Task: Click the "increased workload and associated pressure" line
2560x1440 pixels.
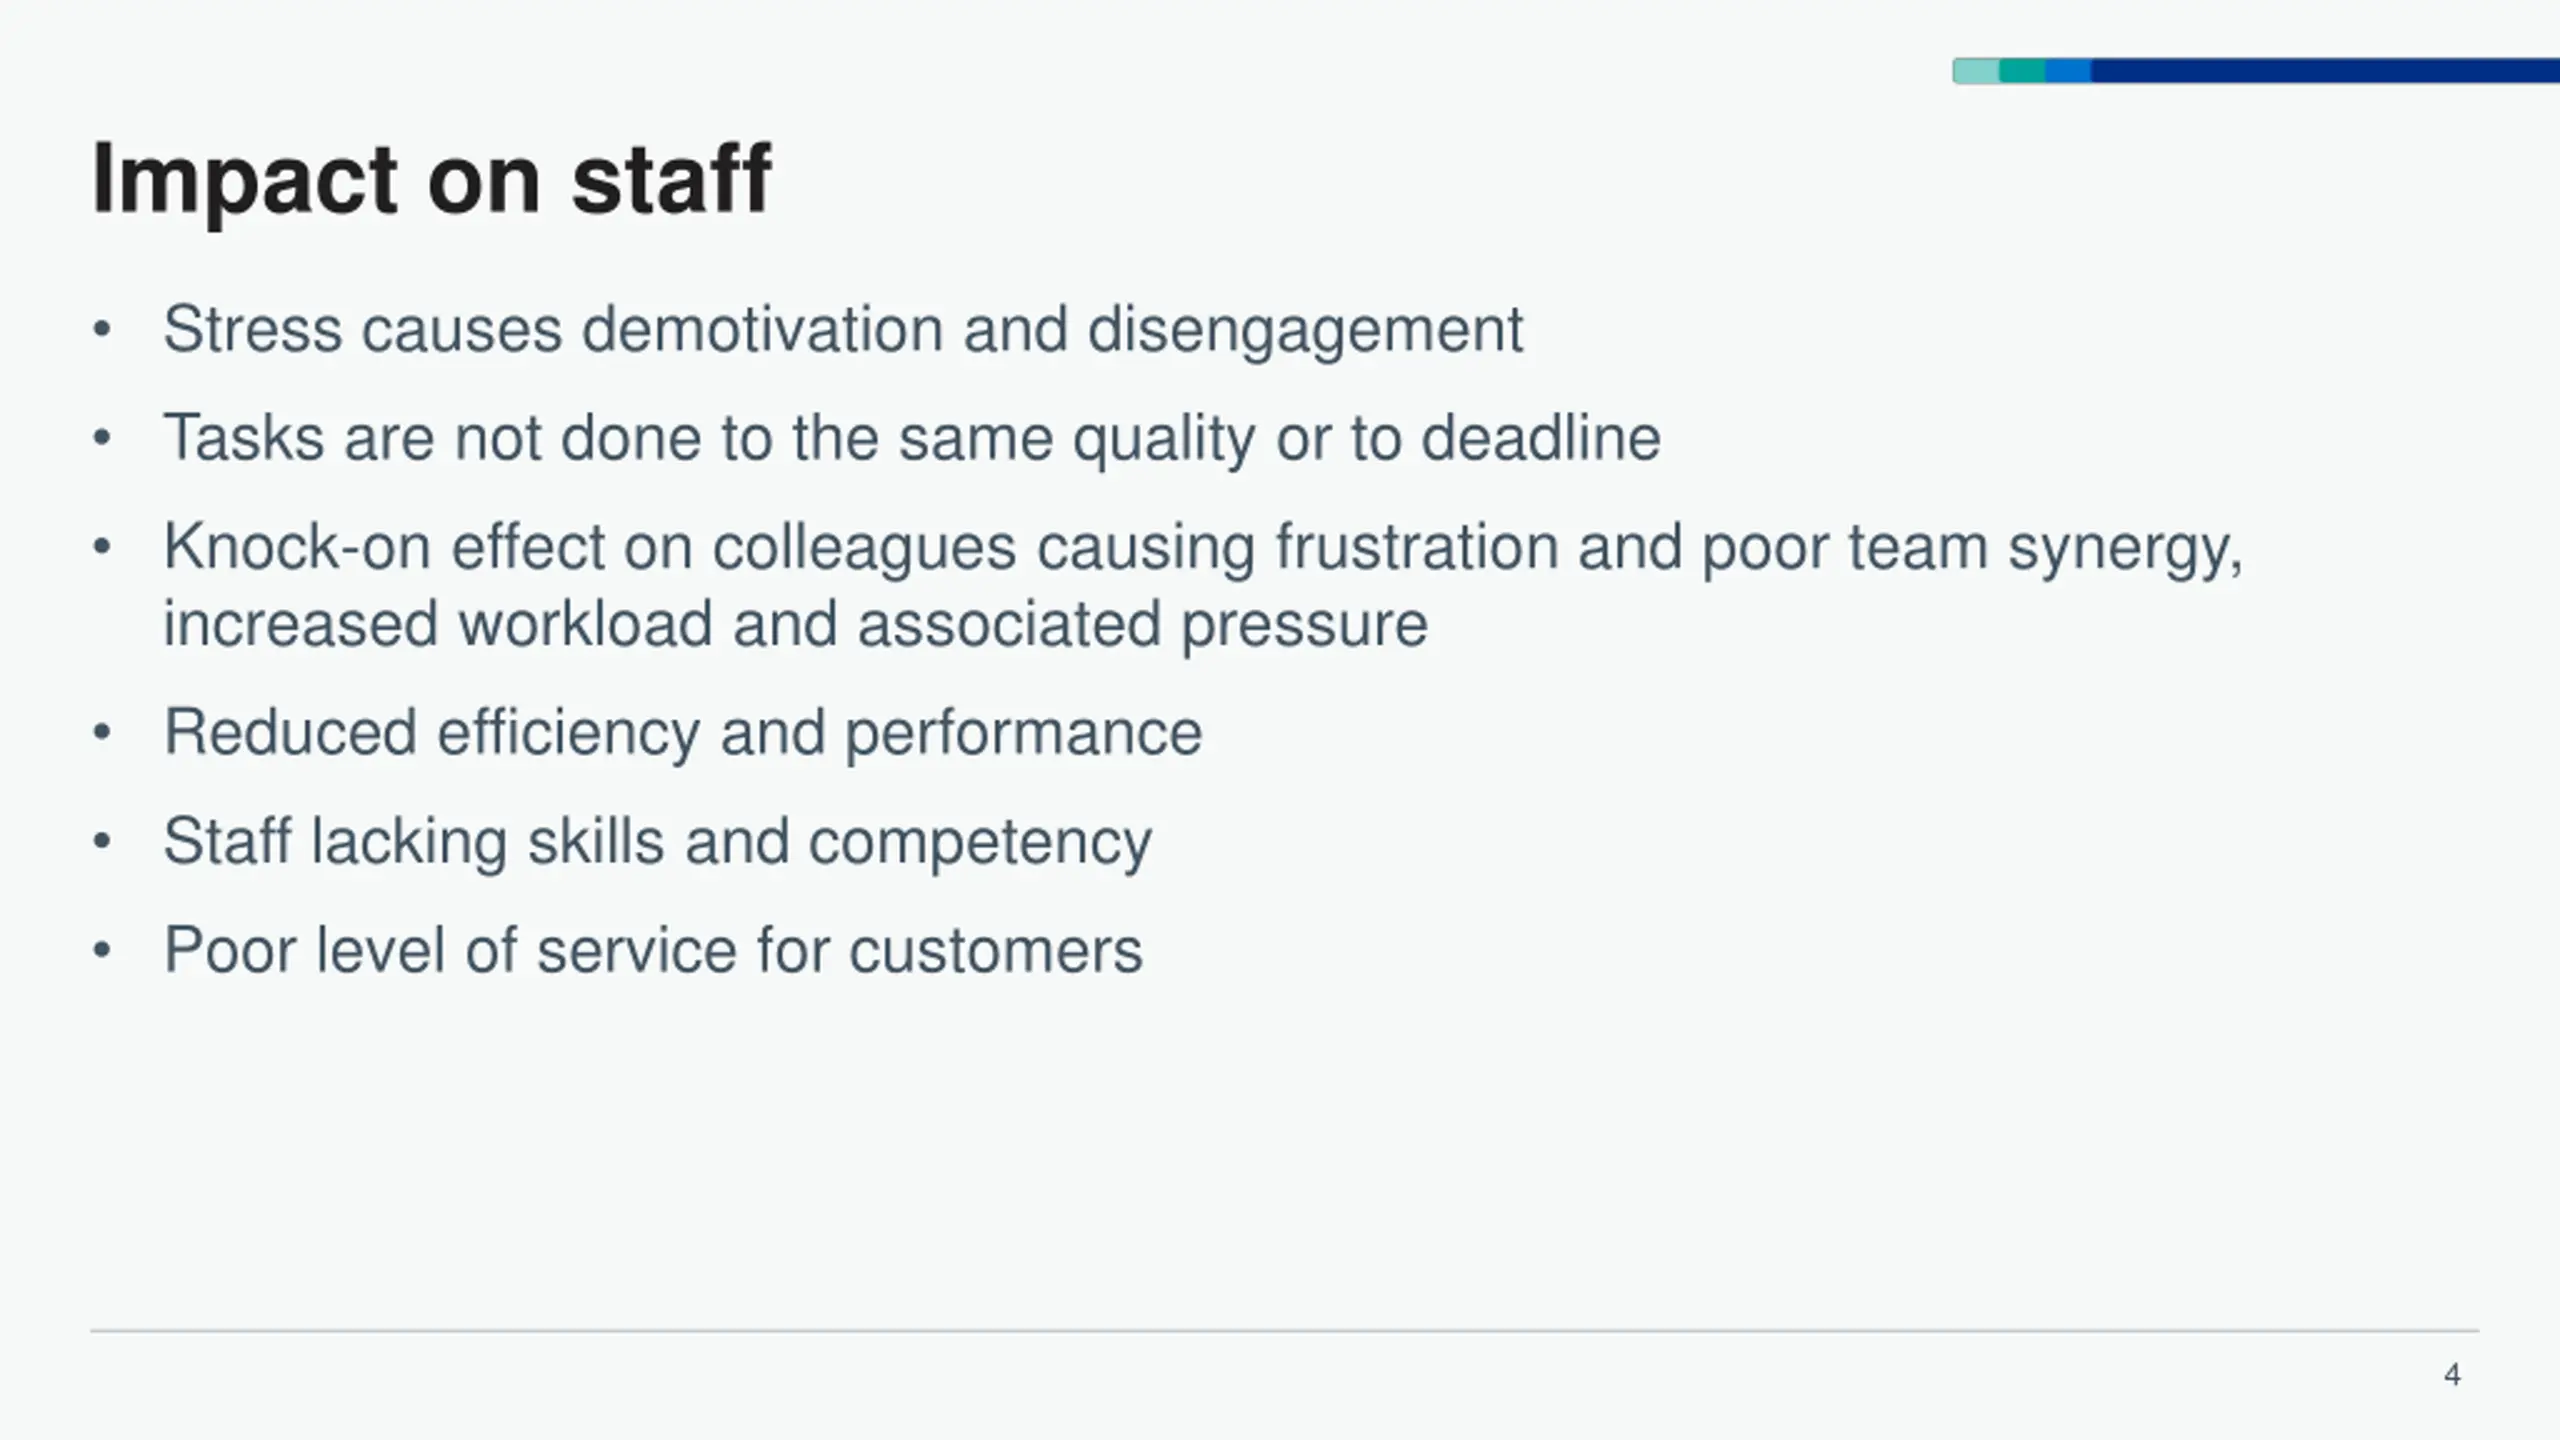Action: point(795,624)
